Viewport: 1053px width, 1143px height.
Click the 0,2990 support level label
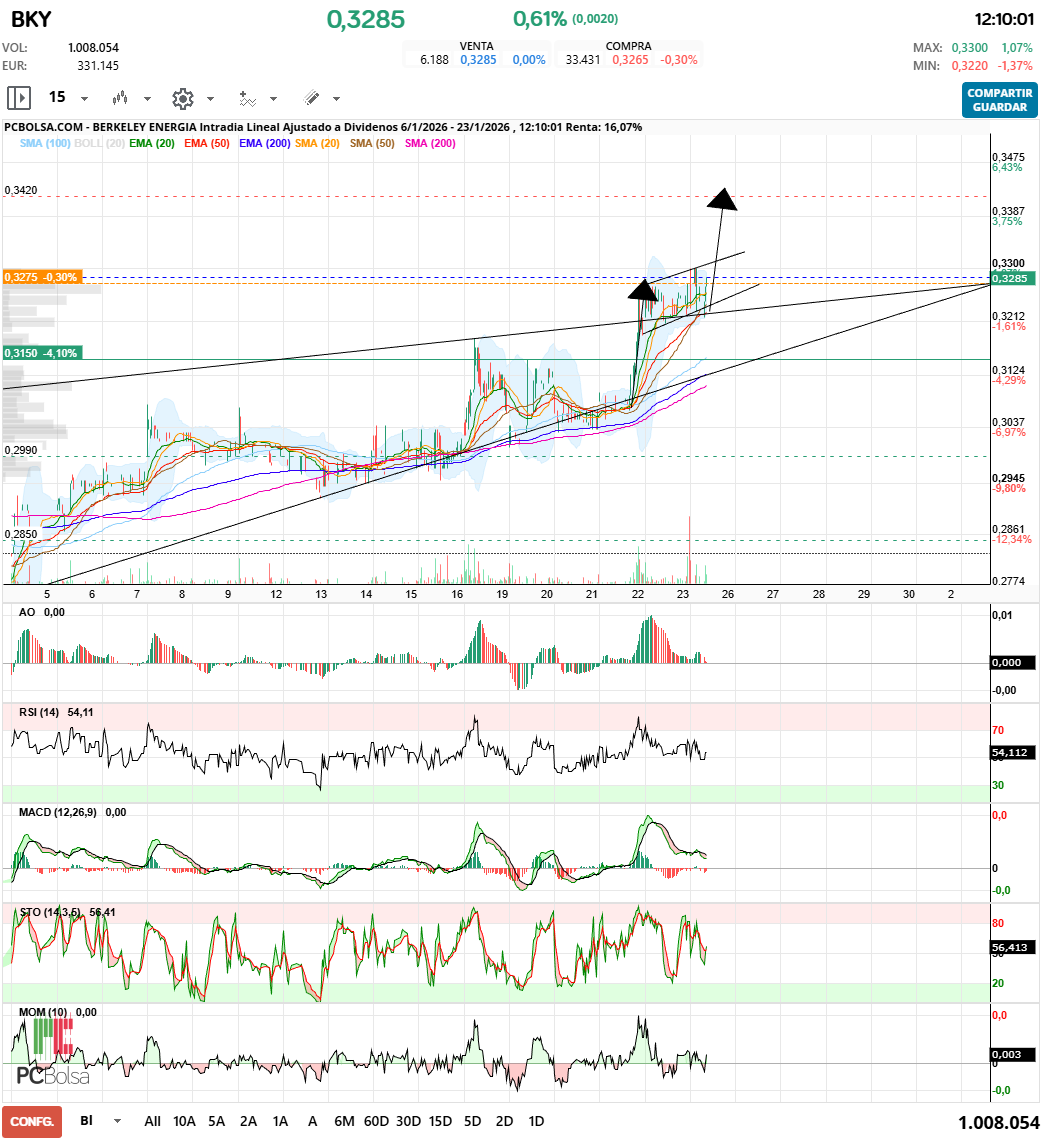20,450
